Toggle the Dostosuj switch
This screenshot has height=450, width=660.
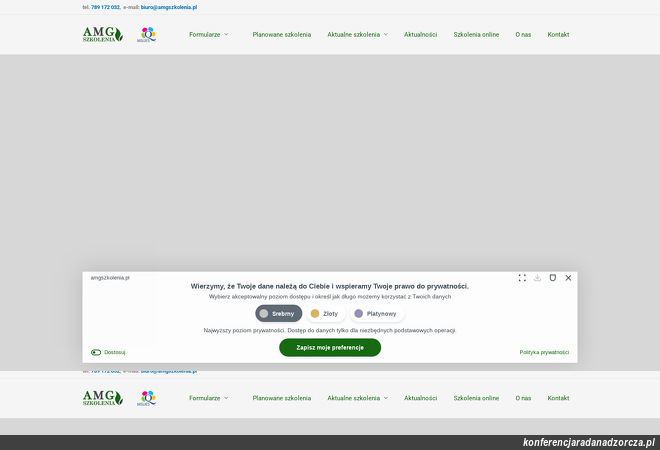[x=96, y=352]
